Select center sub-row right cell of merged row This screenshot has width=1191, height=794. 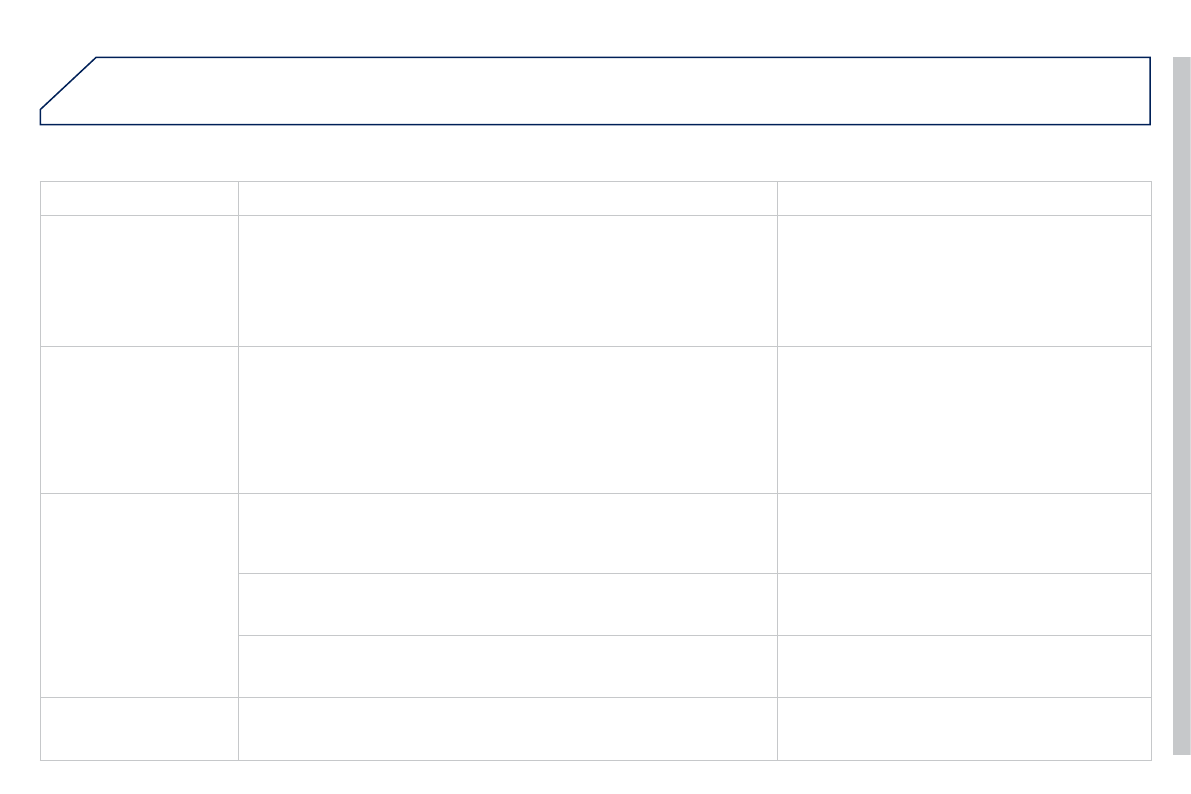[x=964, y=604]
